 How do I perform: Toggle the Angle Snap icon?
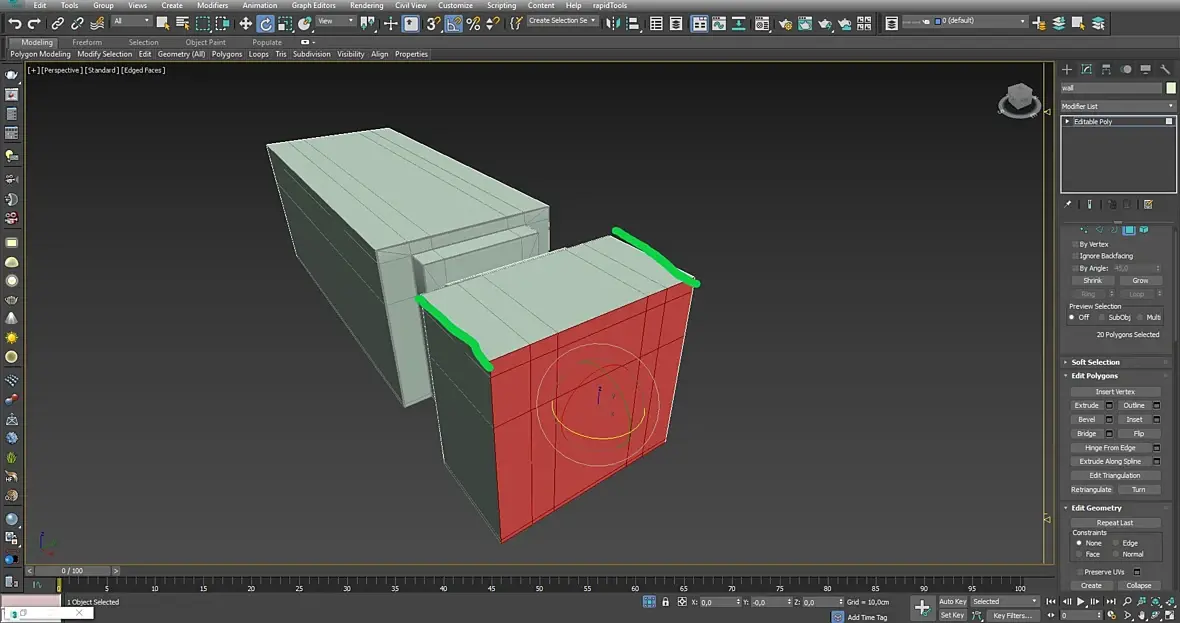[x=453, y=23]
